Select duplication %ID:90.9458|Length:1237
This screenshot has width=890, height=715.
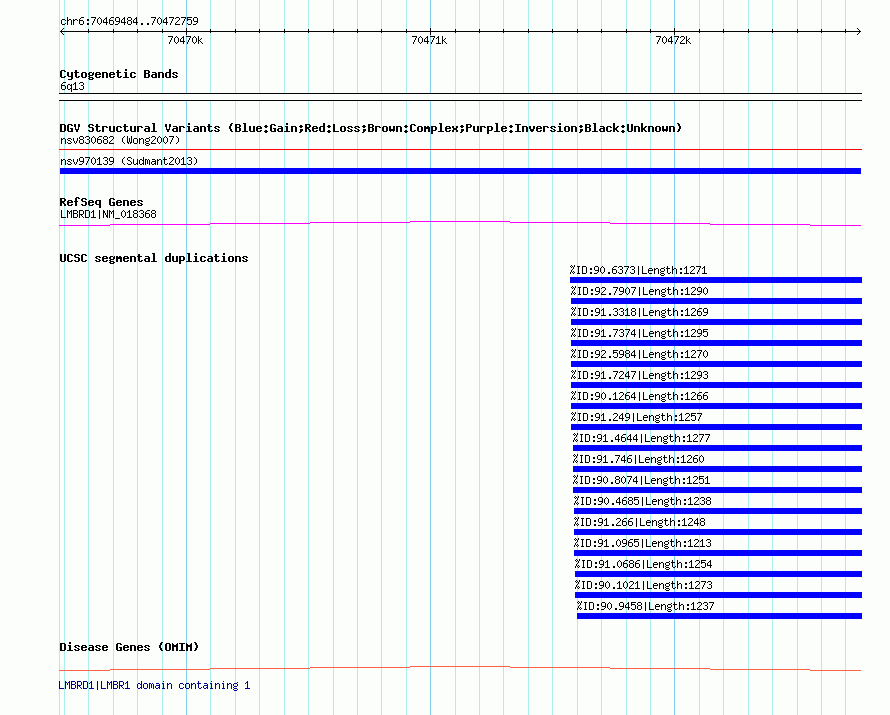tap(645, 606)
